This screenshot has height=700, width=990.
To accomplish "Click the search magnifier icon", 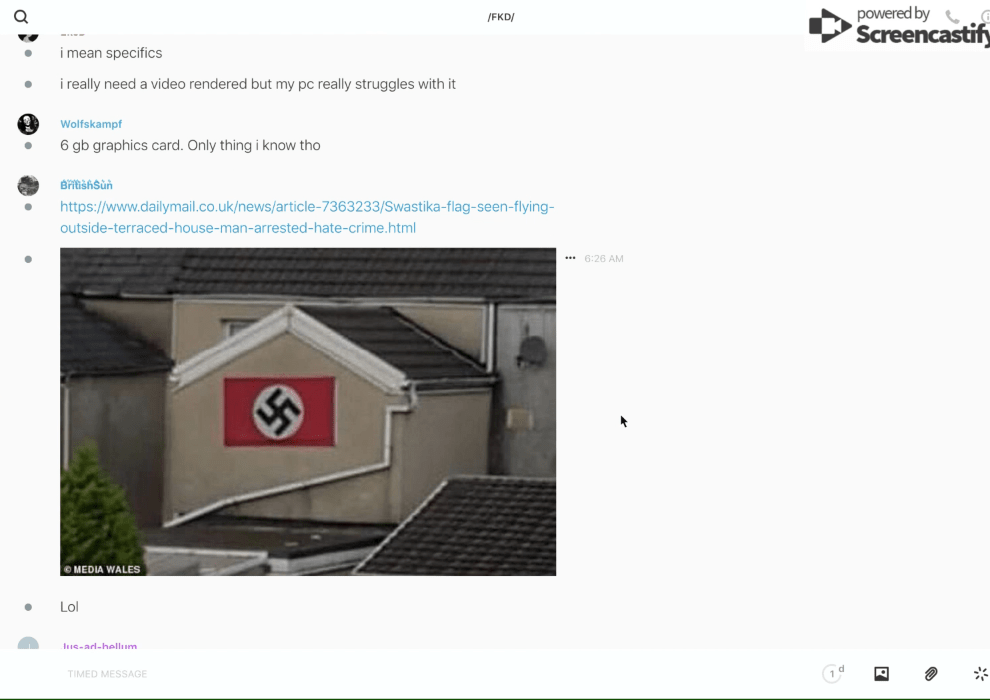I will point(21,17).
